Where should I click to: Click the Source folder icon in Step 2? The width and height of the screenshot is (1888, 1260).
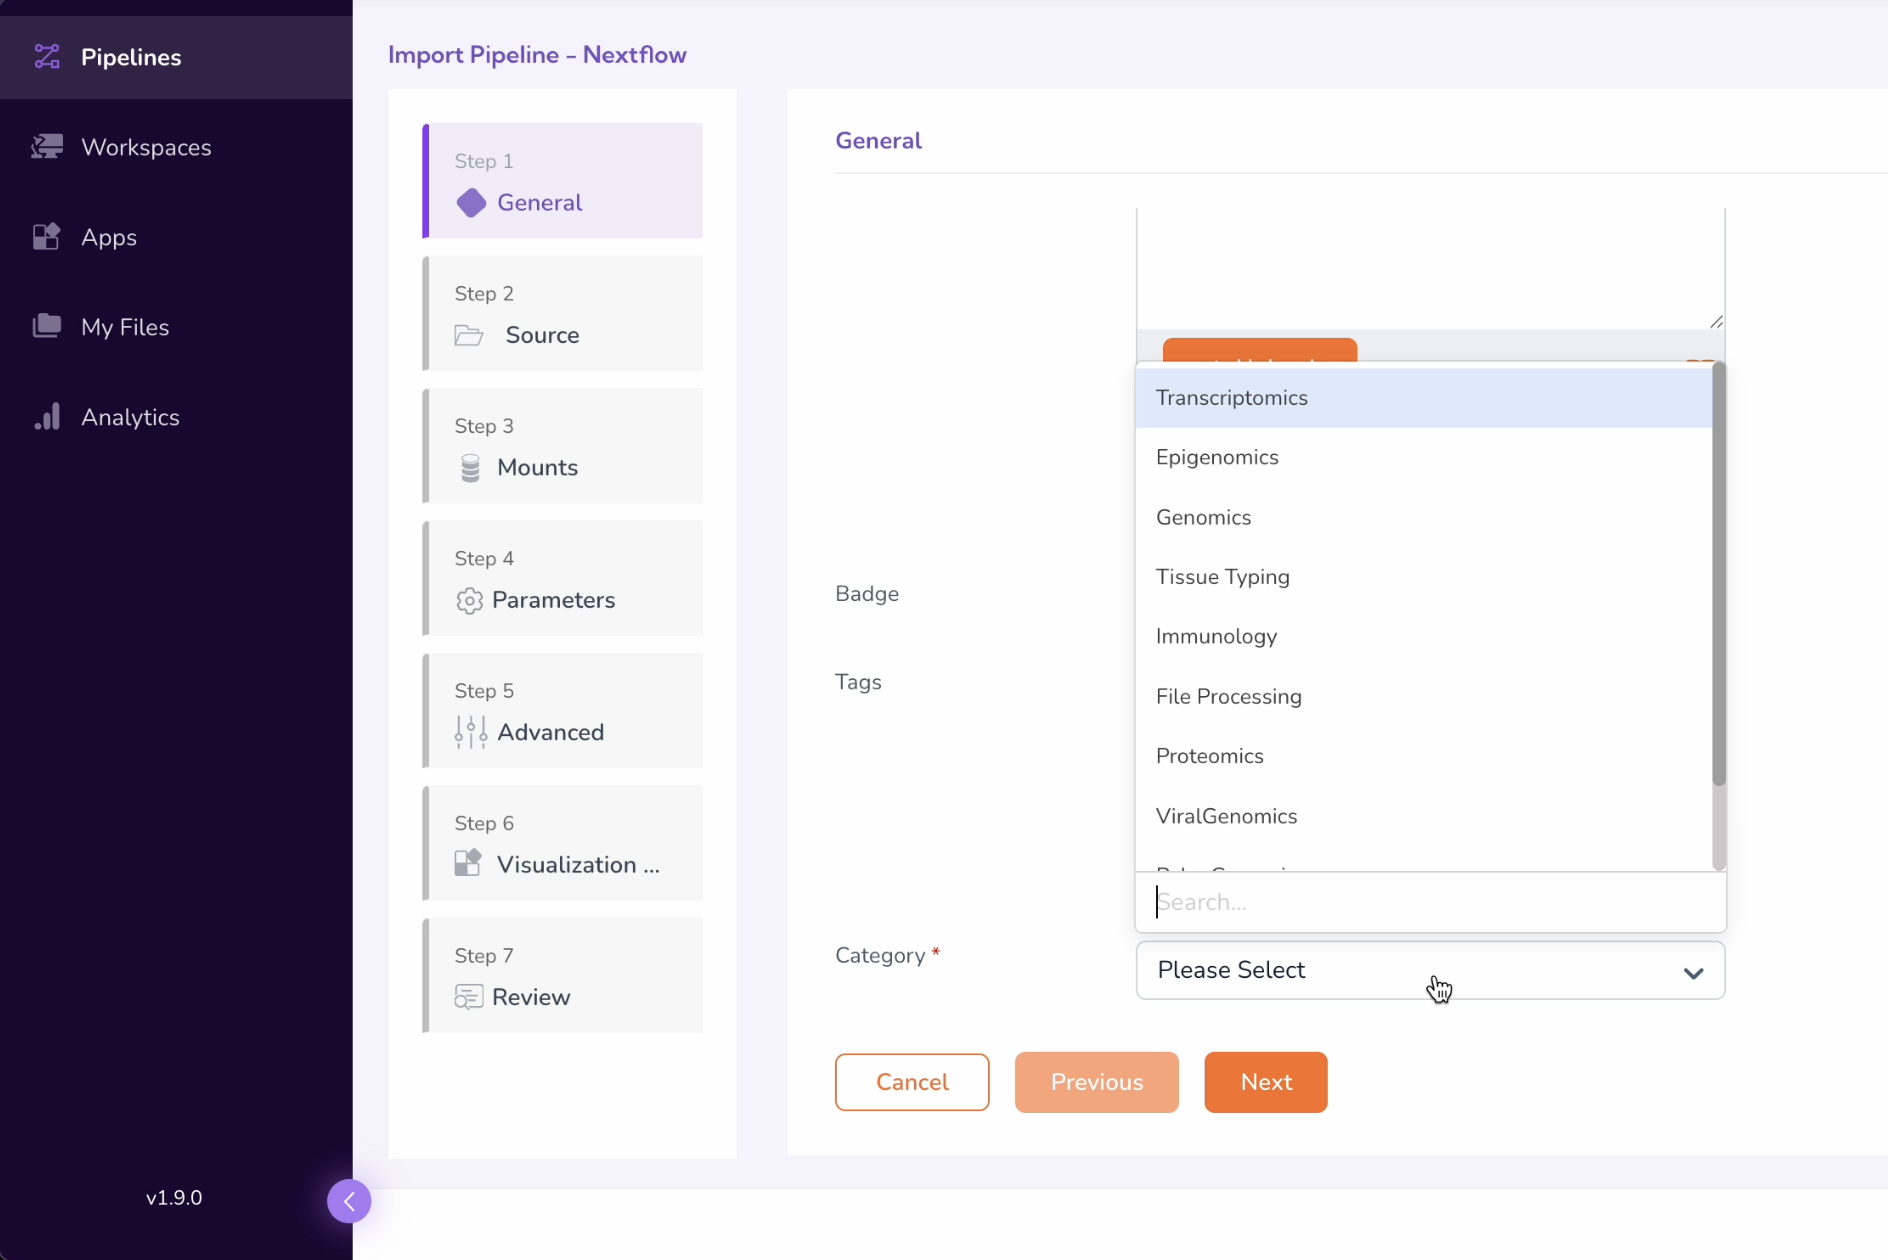pyautogui.click(x=469, y=335)
